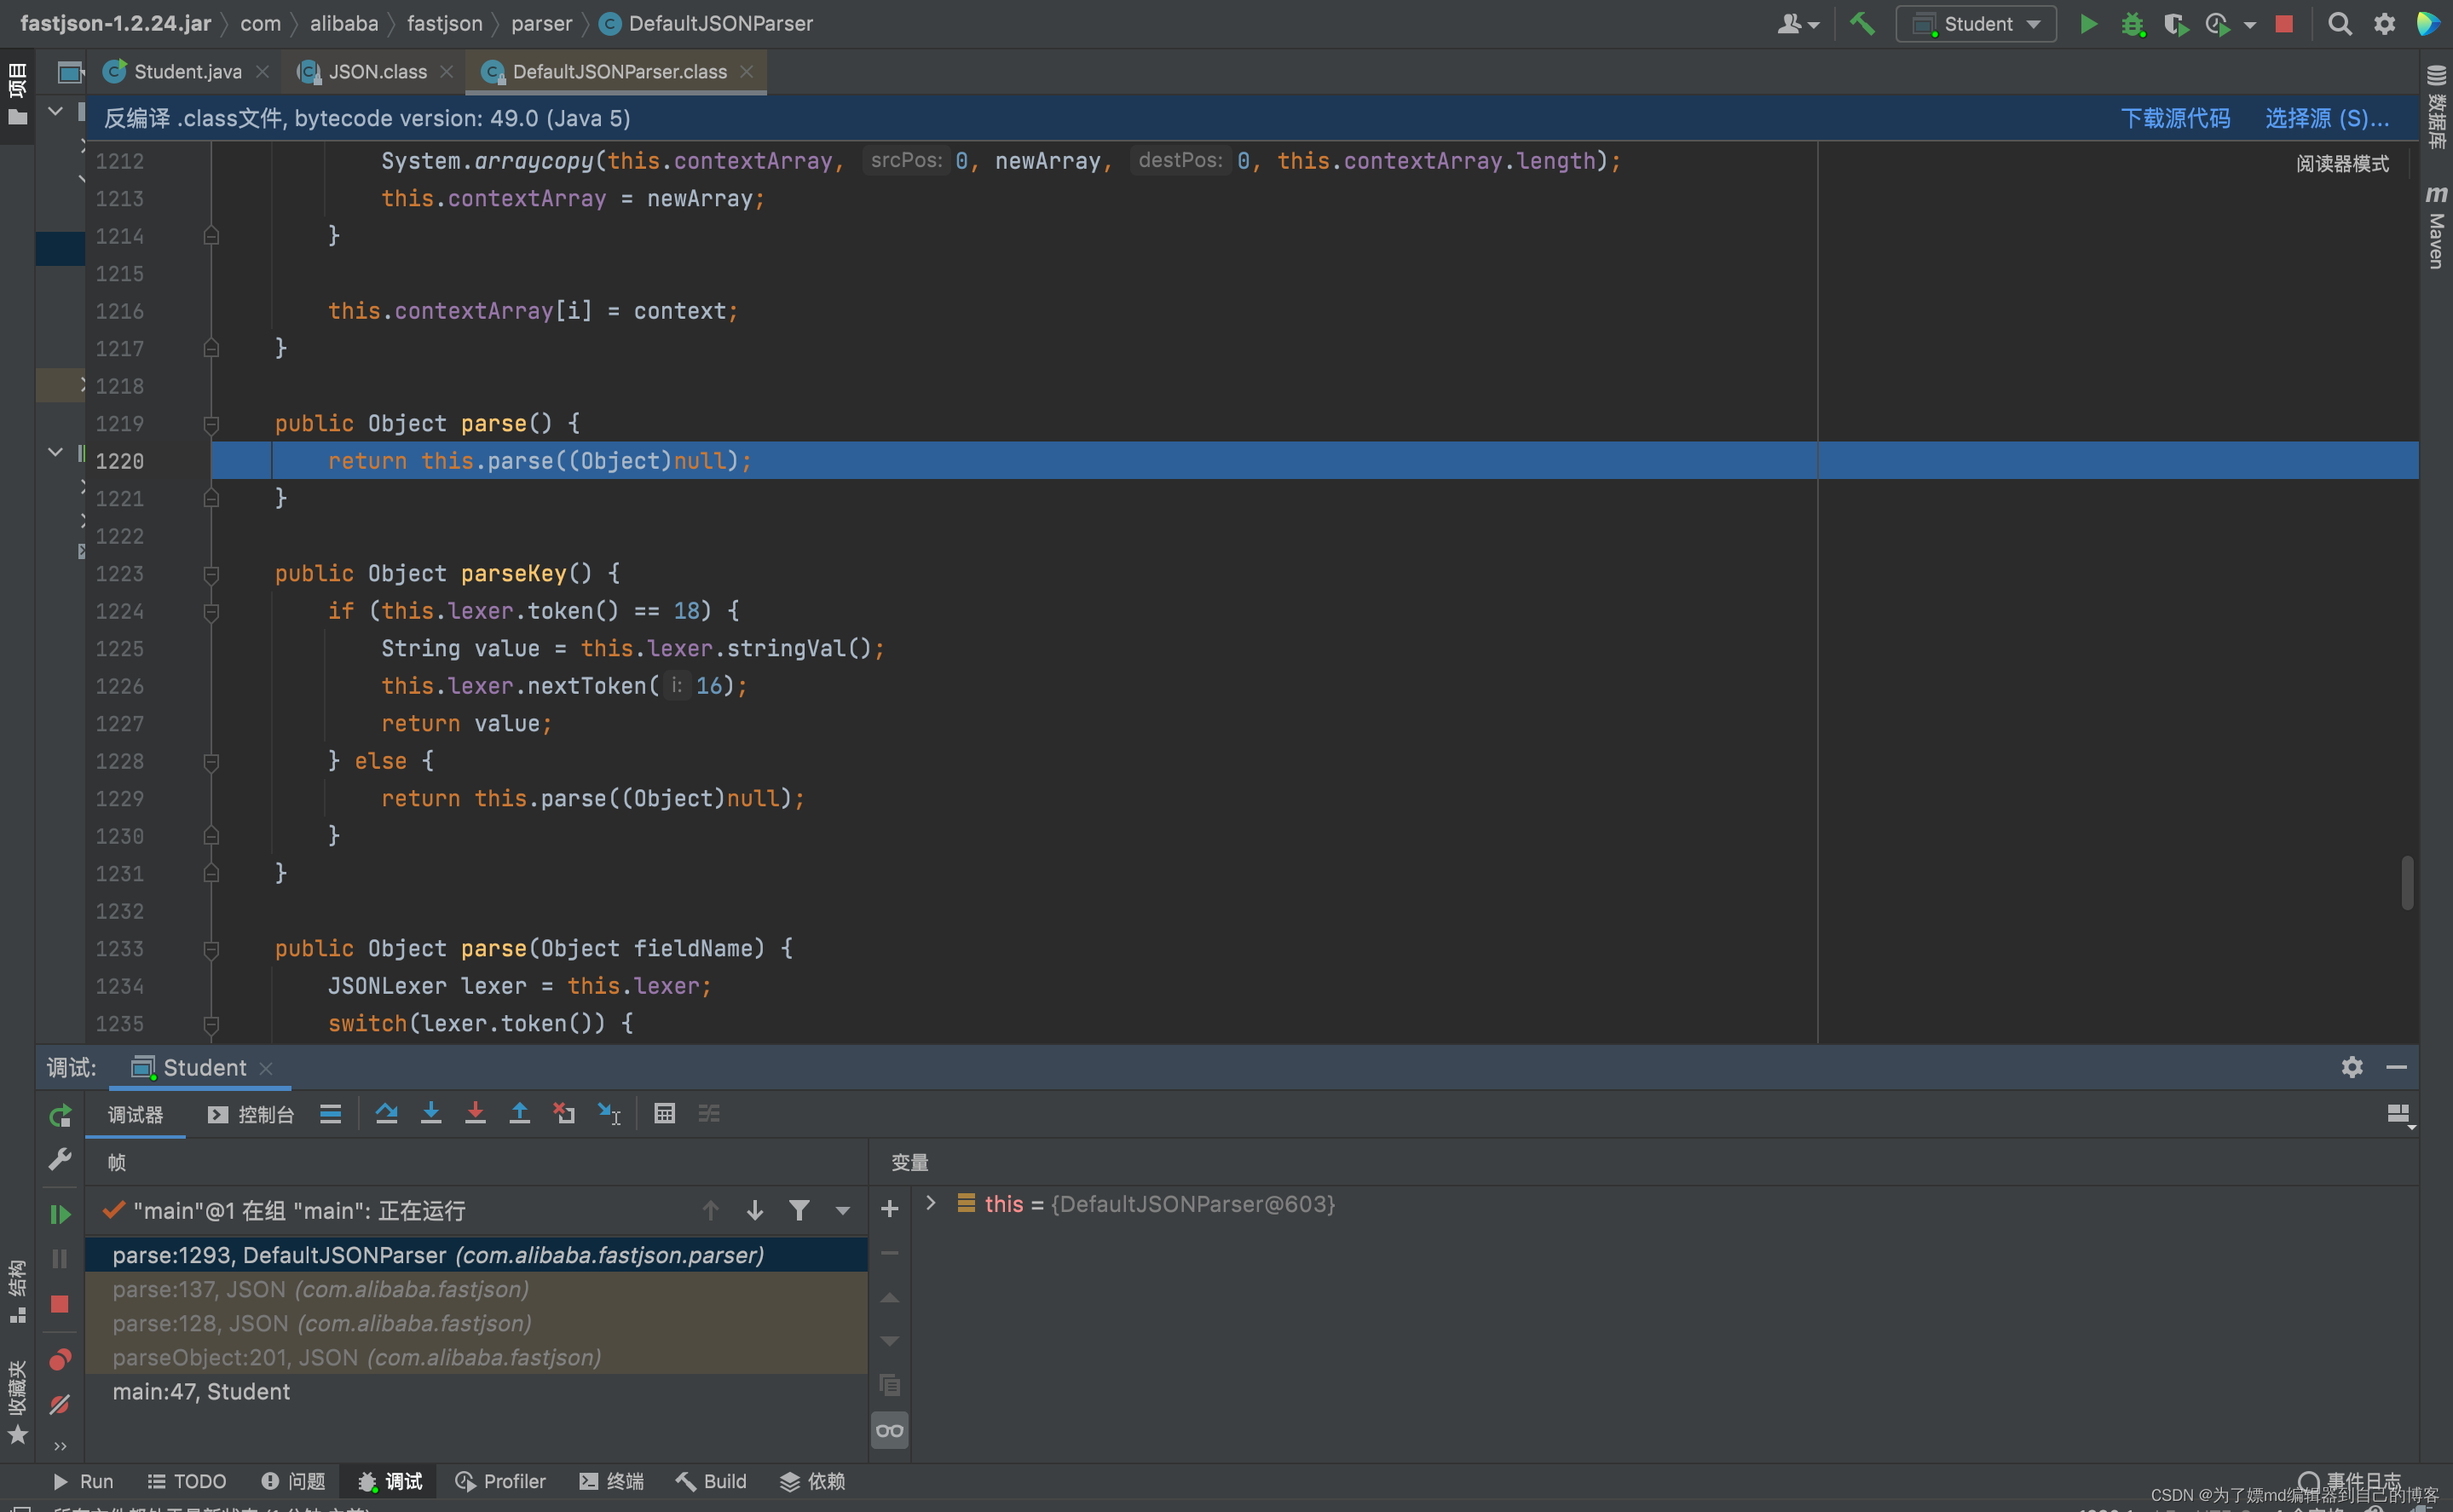Image resolution: width=2453 pixels, height=1512 pixels.
Task: Collapse parse() method fold at line 1219
Action: point(211,424)
